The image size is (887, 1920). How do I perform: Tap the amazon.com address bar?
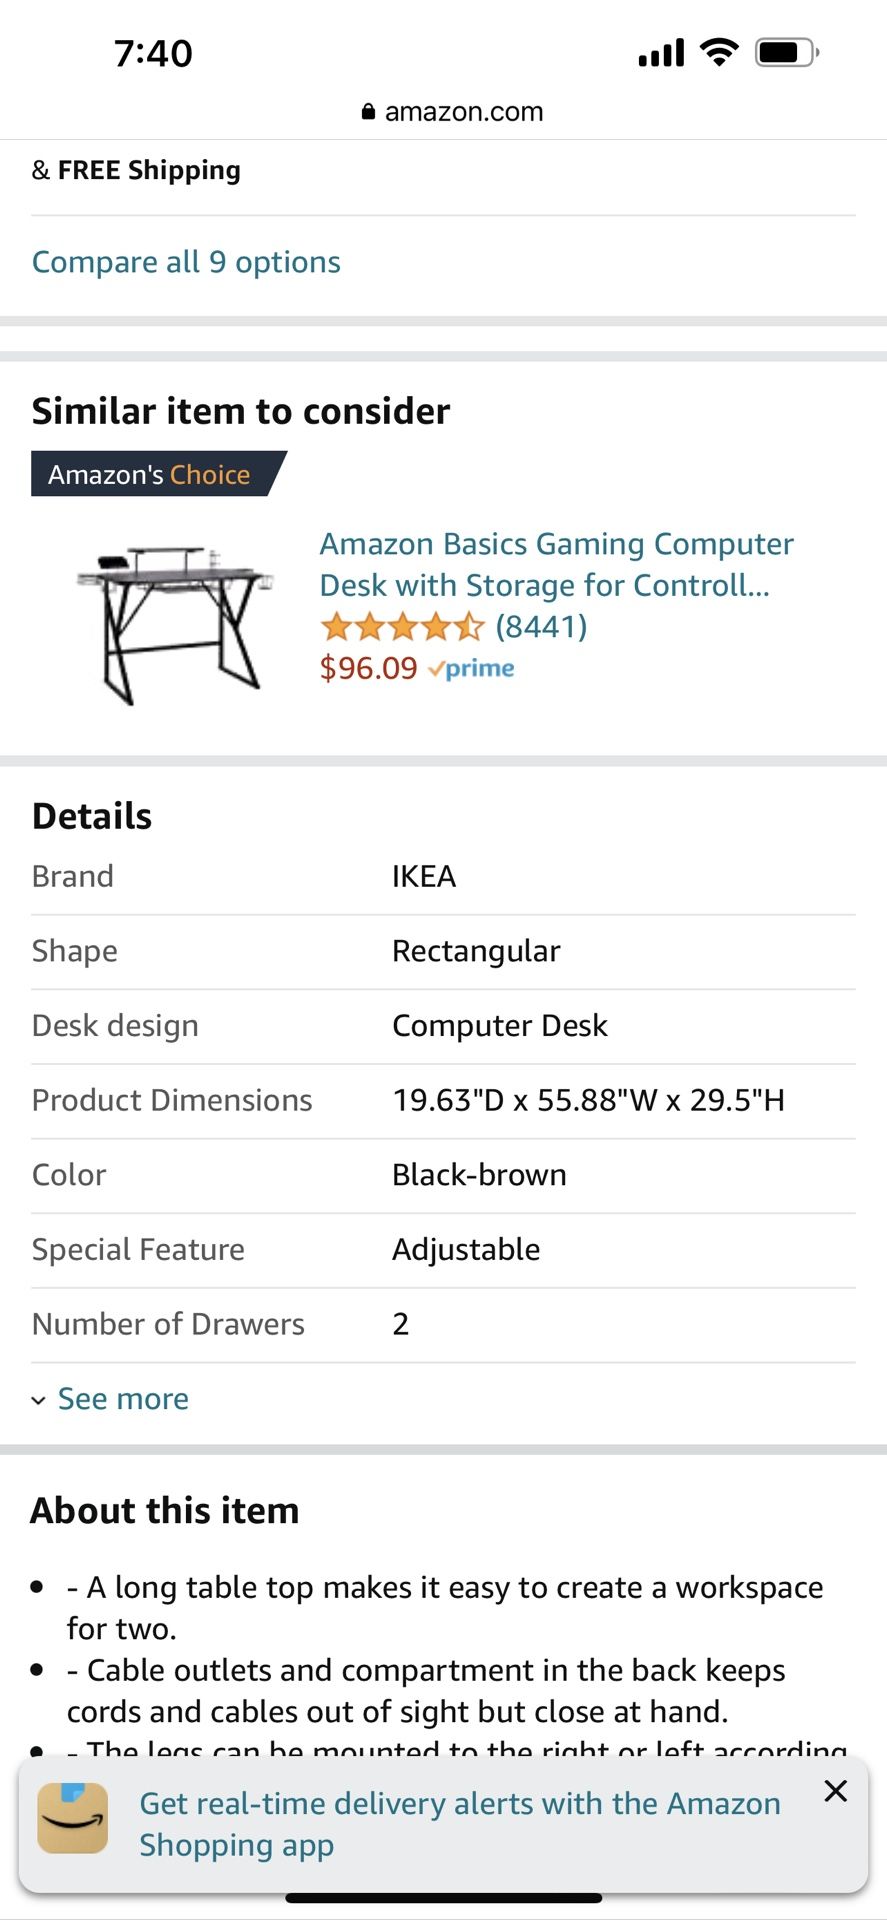click(x=453, y=112)
